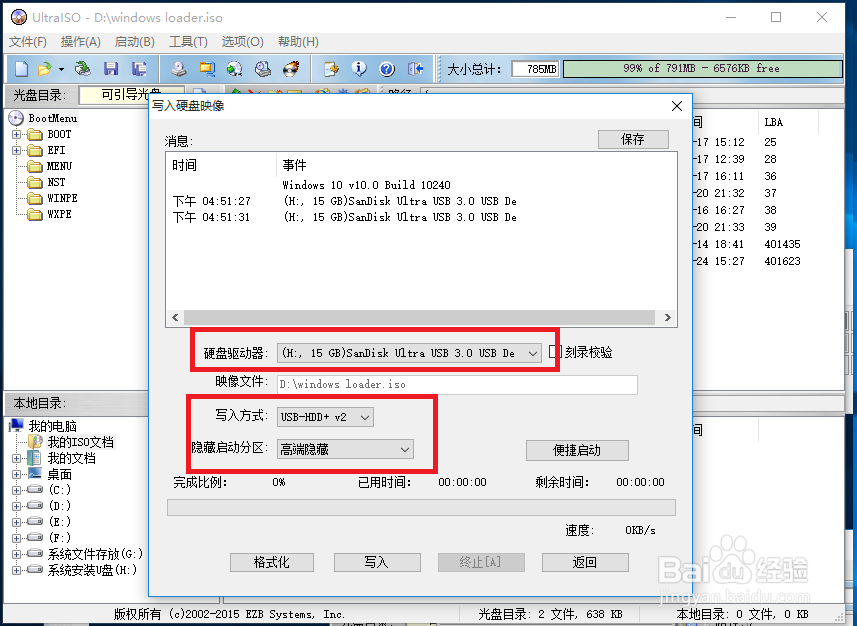Click the Save toolbar icon
This screenshot has width=857, height=626.
coord(110,68)
